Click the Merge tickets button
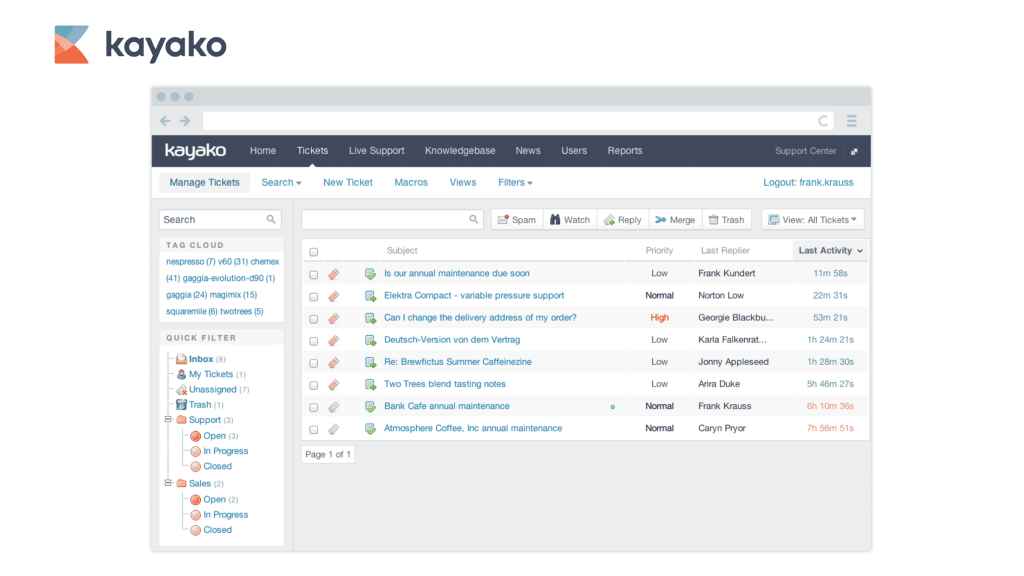 [673, 220]
